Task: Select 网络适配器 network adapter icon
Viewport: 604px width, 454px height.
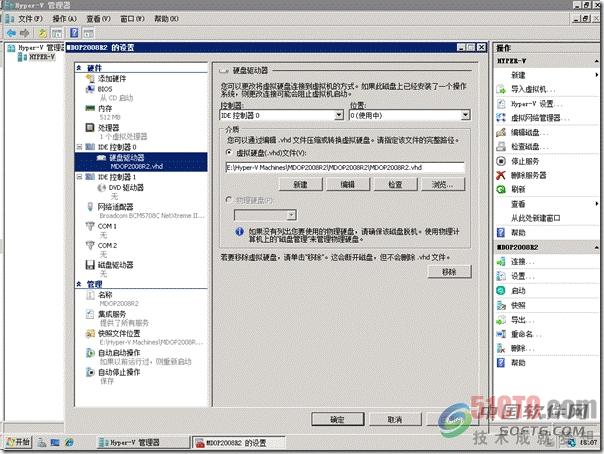Action: click(x=90, y=207)
